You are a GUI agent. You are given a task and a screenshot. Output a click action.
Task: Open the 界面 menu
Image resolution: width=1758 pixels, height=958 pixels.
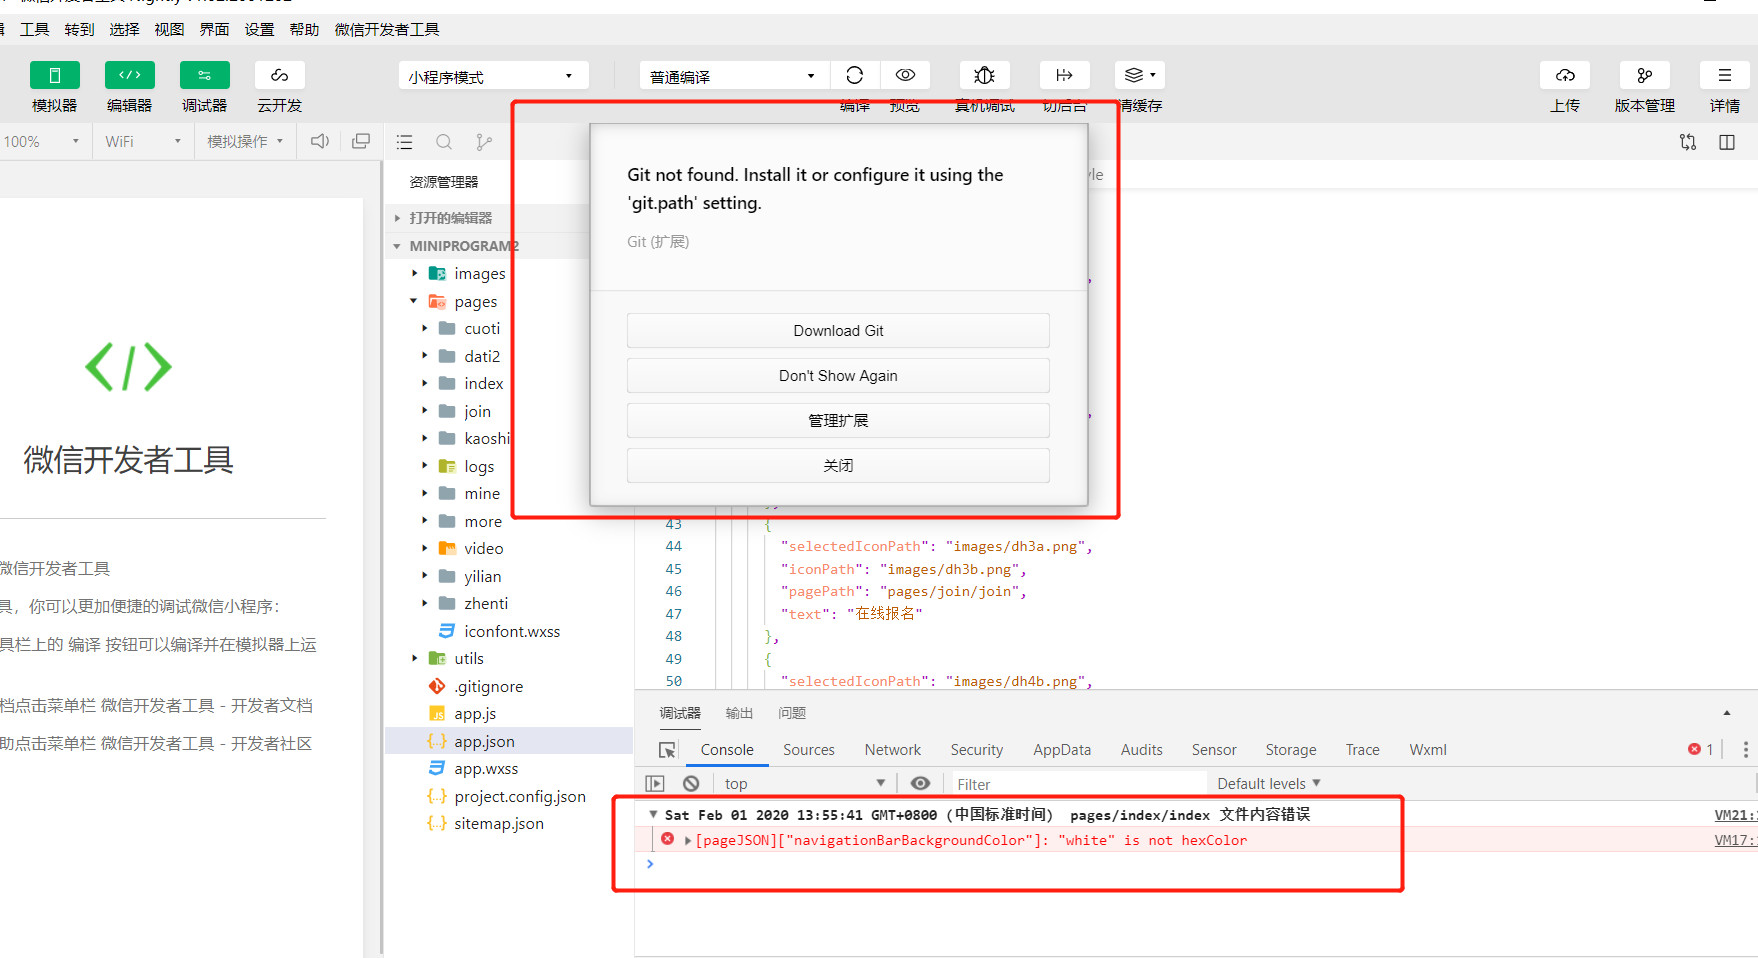point(215,30)
